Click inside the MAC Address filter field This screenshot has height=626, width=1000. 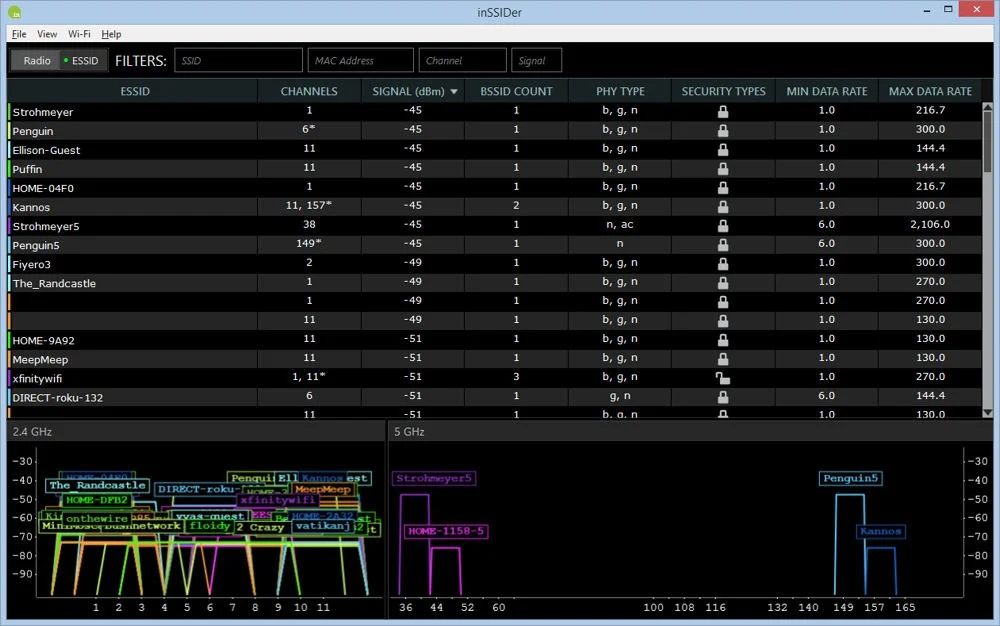(x=360, y=60)
